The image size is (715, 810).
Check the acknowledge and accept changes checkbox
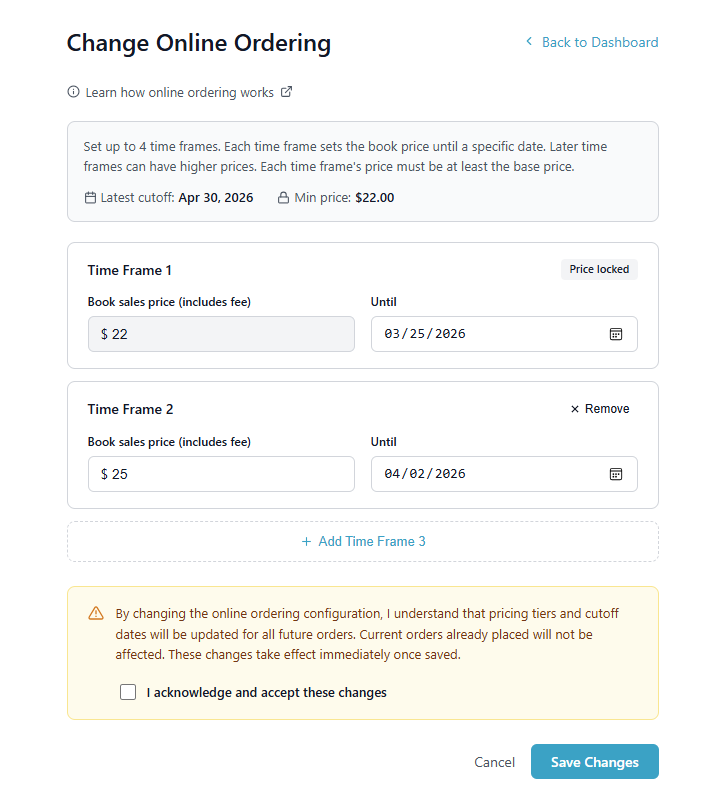click(x=128, y=692)
